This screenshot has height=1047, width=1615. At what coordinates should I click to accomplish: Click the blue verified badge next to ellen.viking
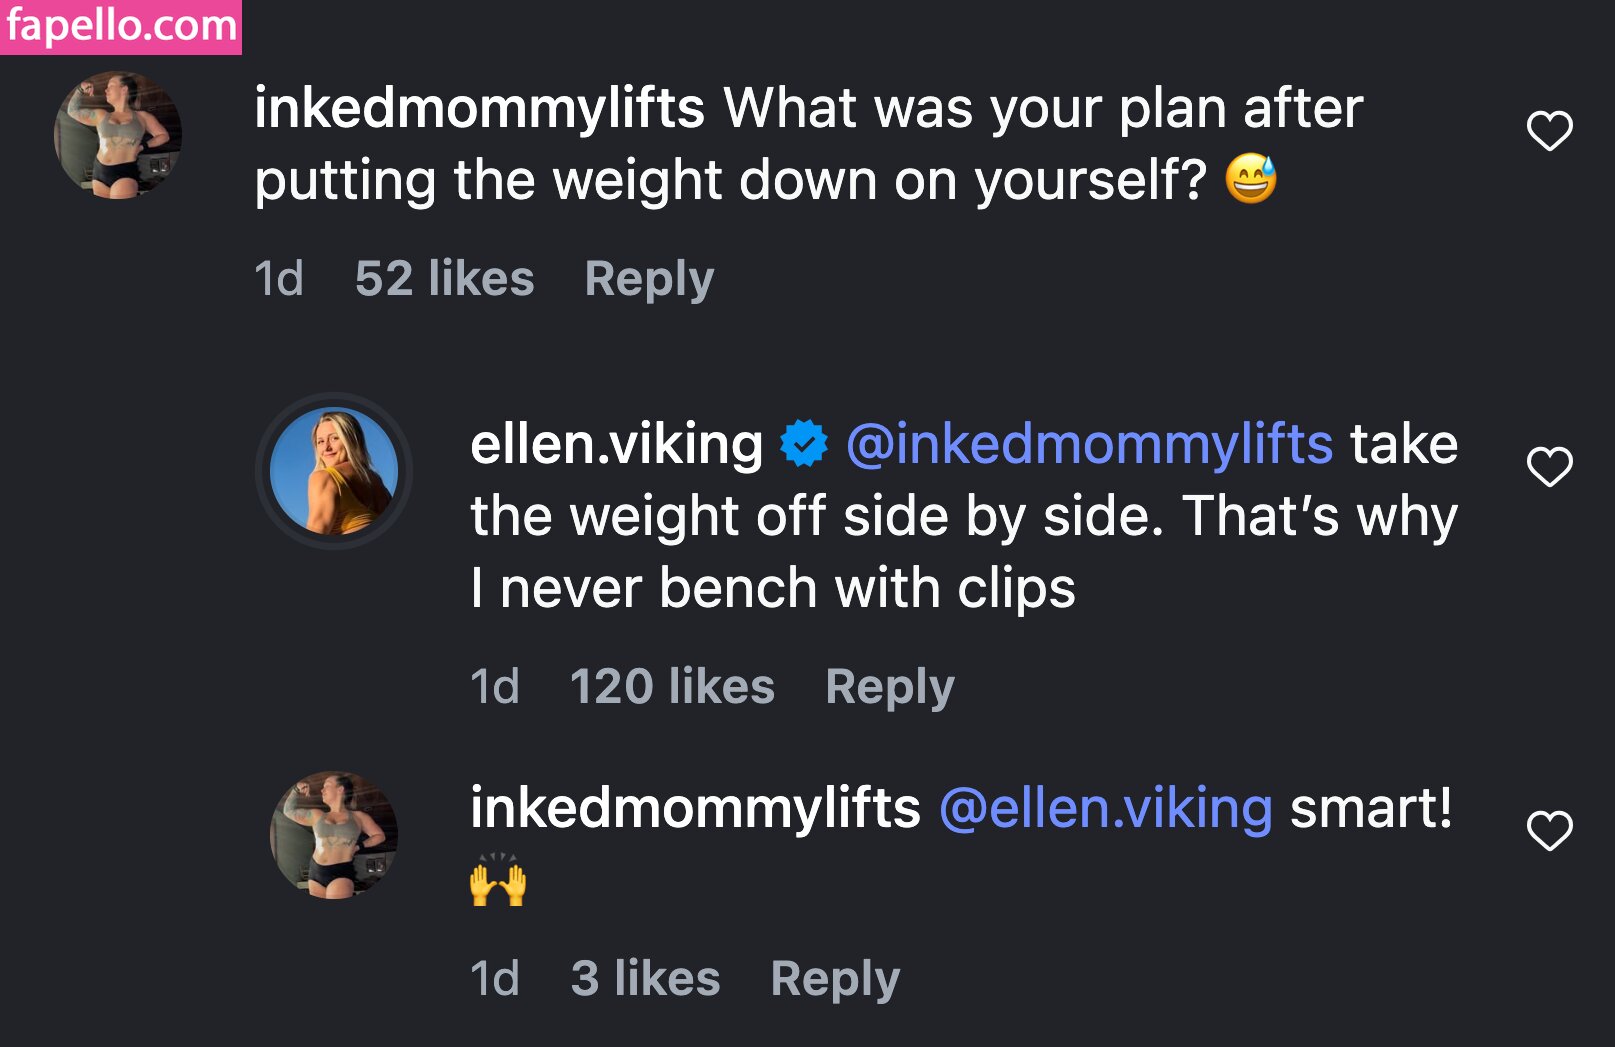pos(804,444)
